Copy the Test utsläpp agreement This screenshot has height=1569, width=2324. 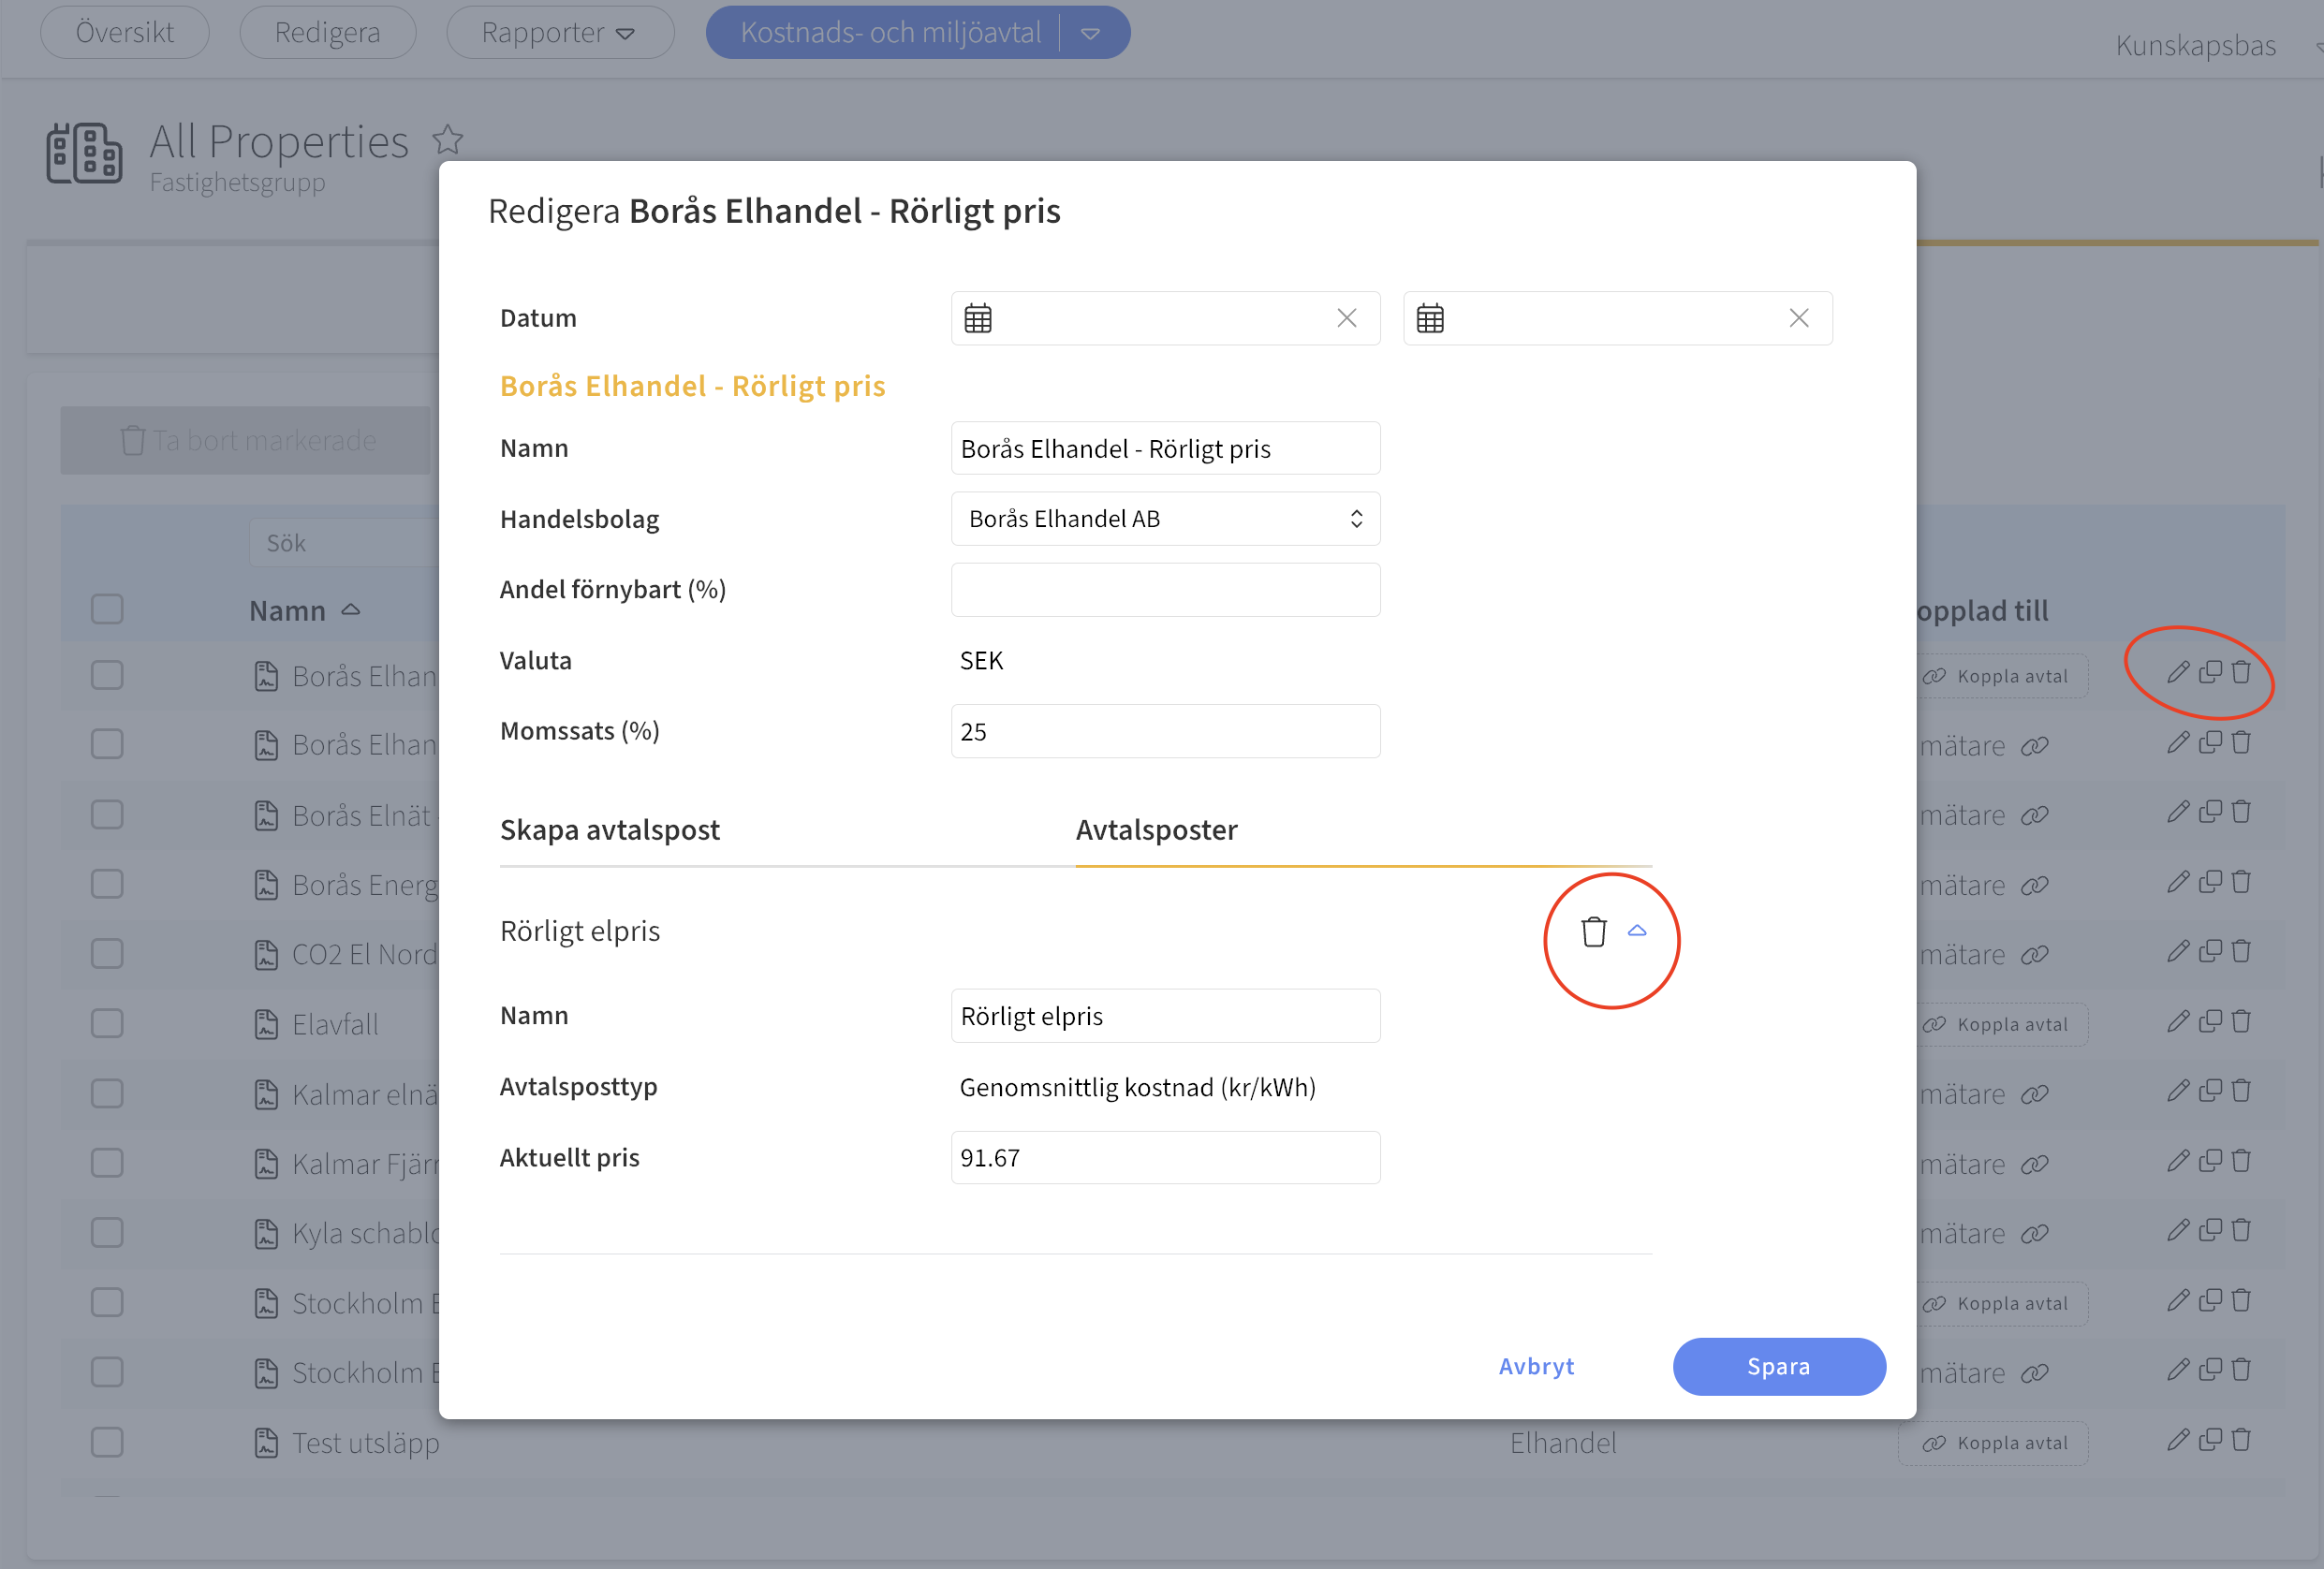[2211, 1439]
